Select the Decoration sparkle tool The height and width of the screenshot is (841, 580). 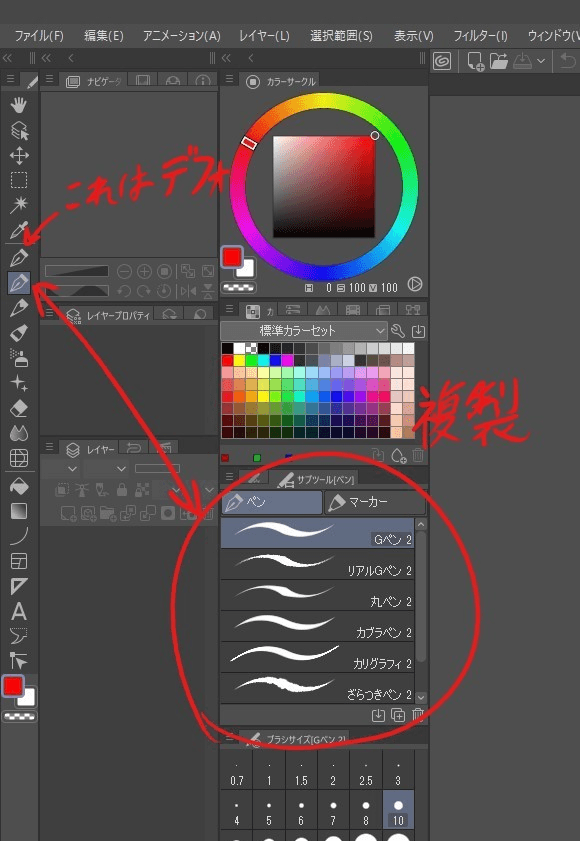pos(19,383)
